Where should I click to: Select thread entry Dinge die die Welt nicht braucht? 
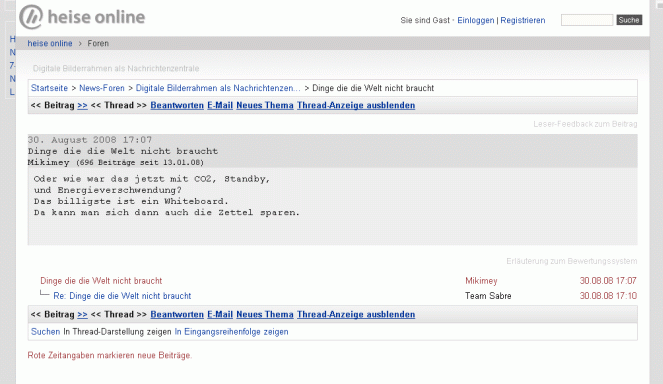pos(101,281)
